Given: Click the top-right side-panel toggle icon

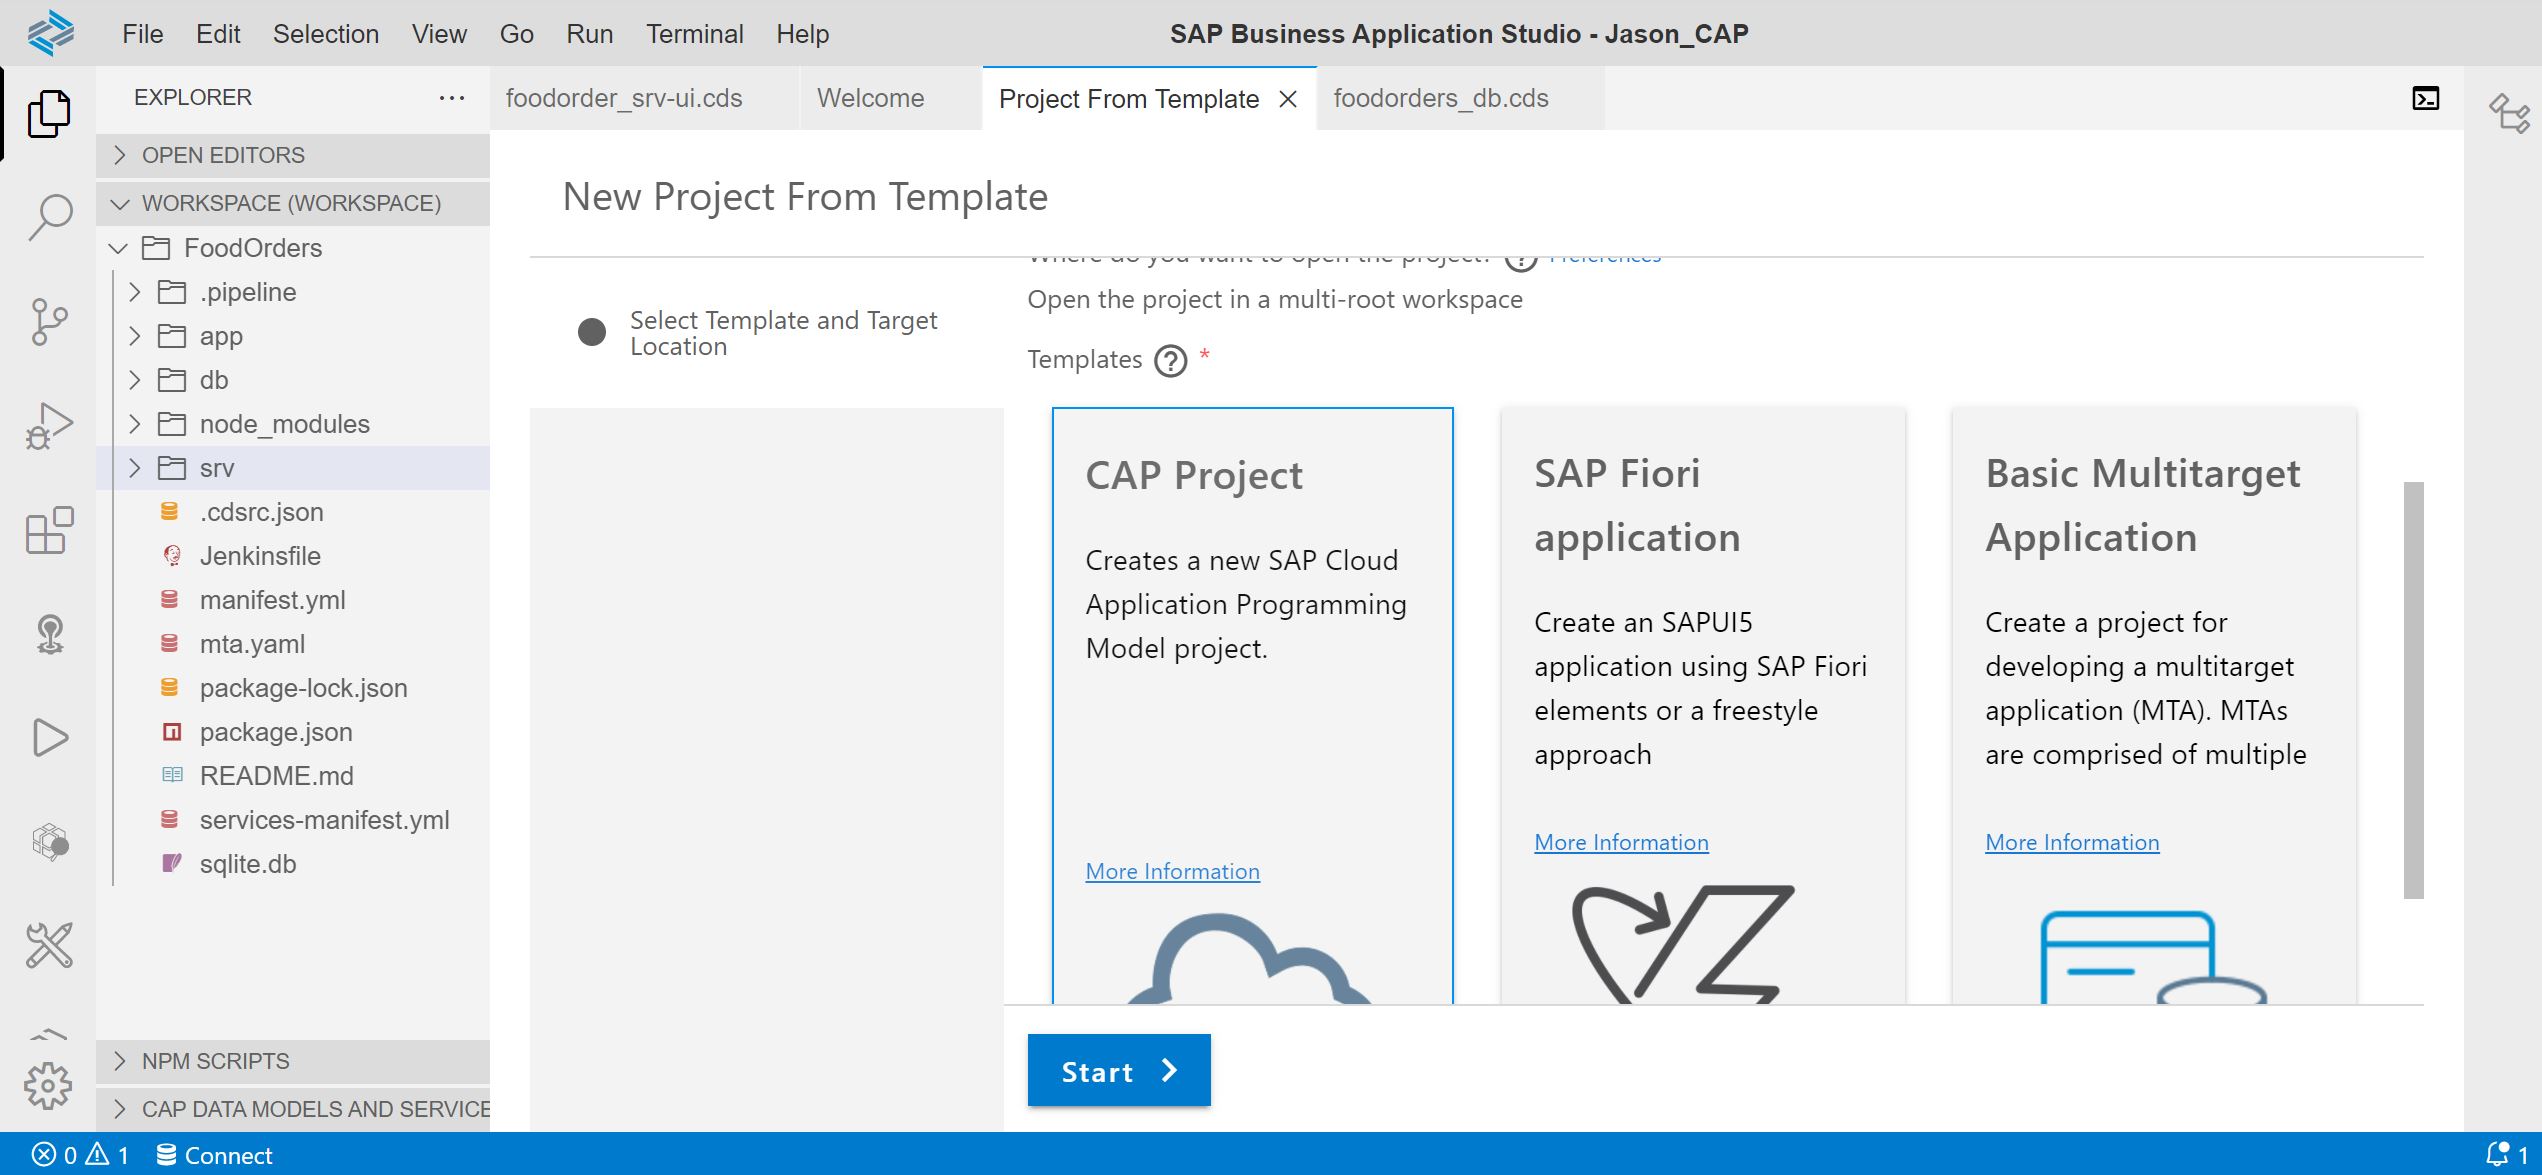Looking at the screenshot, I should [2509, 113].
